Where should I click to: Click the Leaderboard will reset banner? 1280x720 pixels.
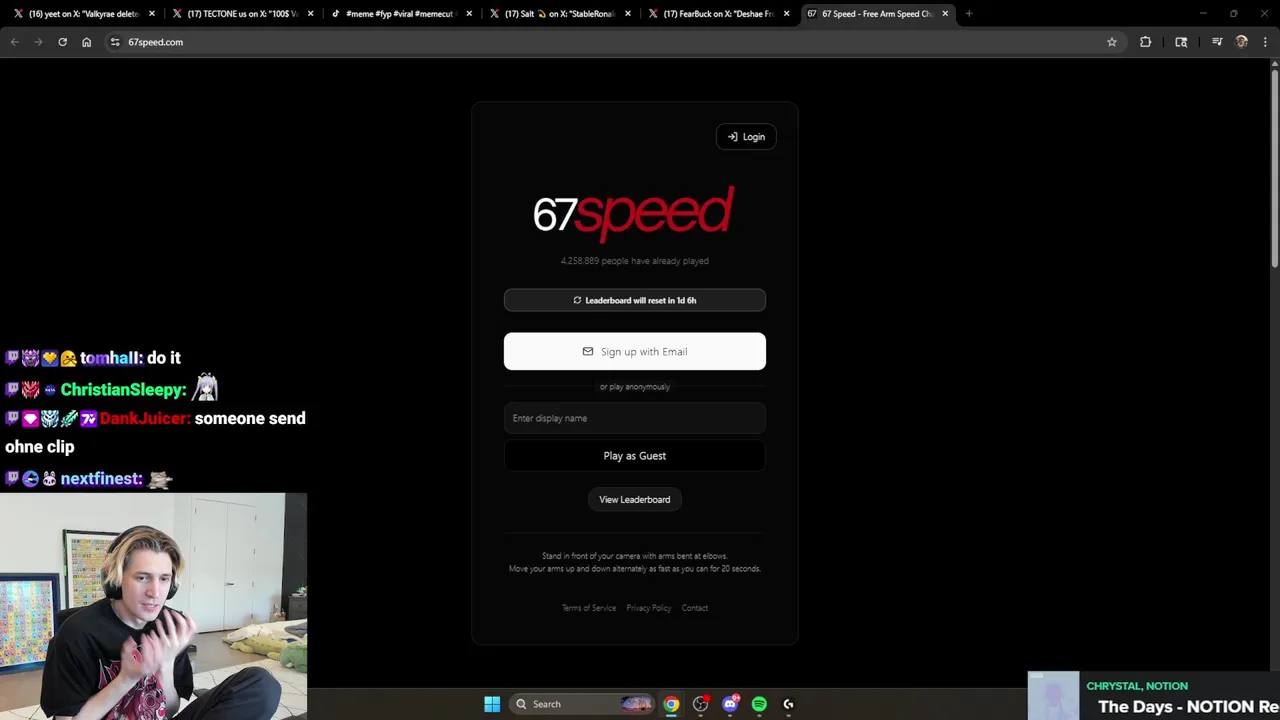(x=635, y=300)
